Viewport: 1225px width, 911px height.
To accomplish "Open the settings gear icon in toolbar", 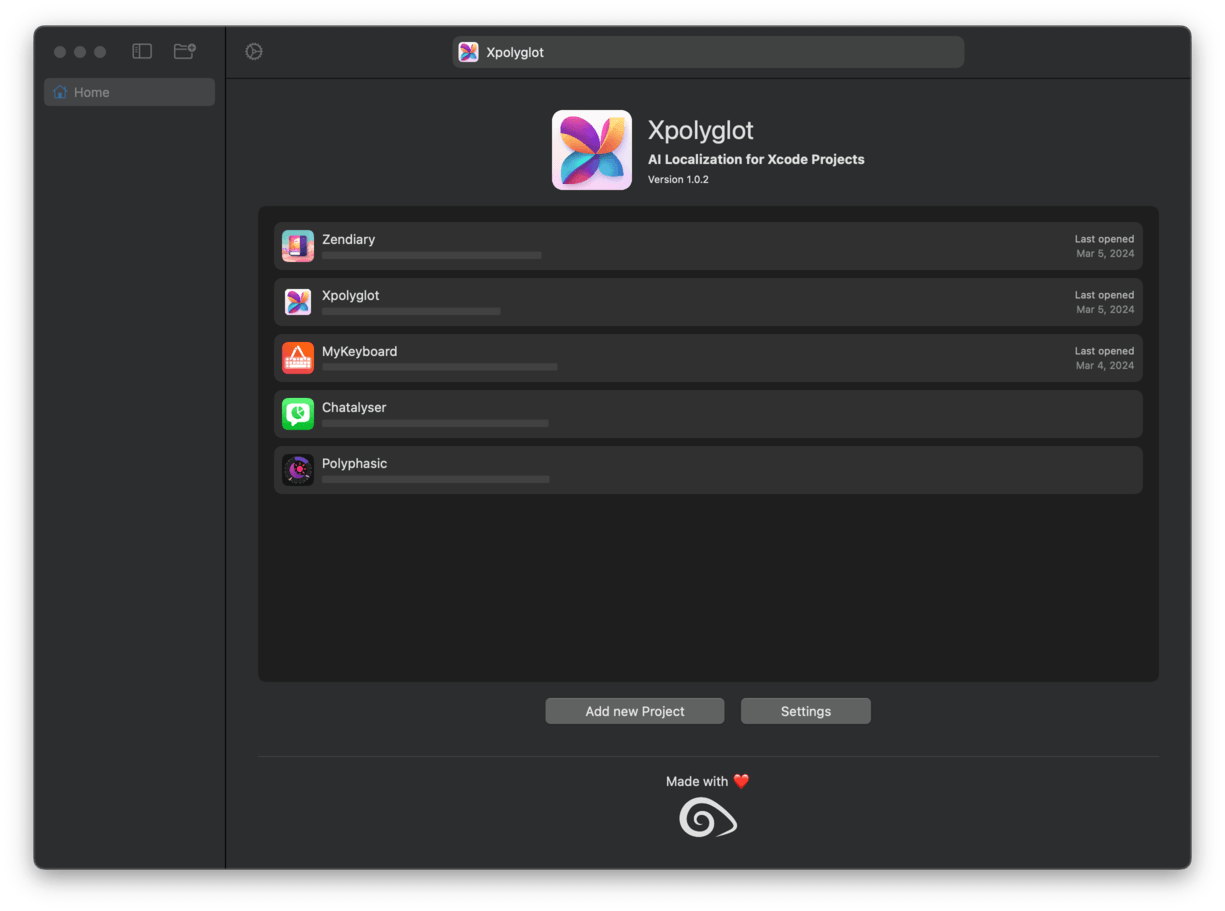I will pyautogui.click(x=254, y=52).
